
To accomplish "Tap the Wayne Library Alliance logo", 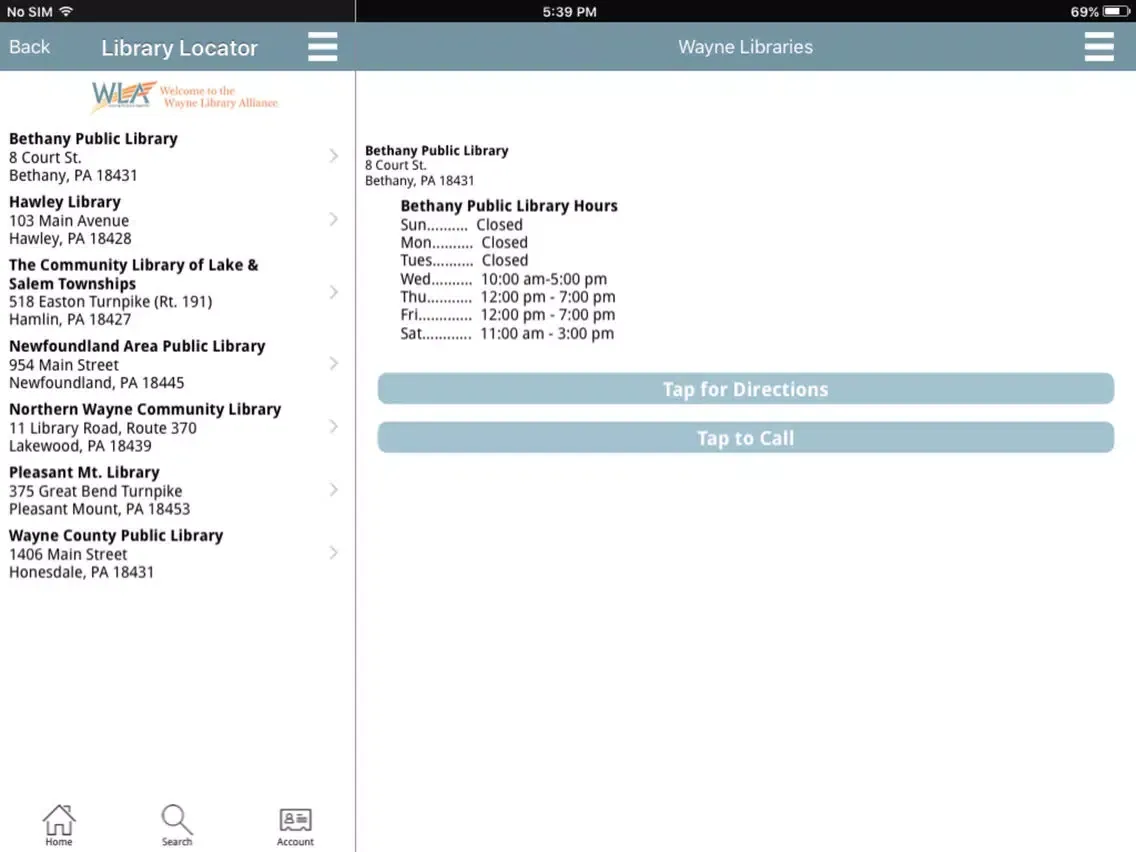I will 185,96.
